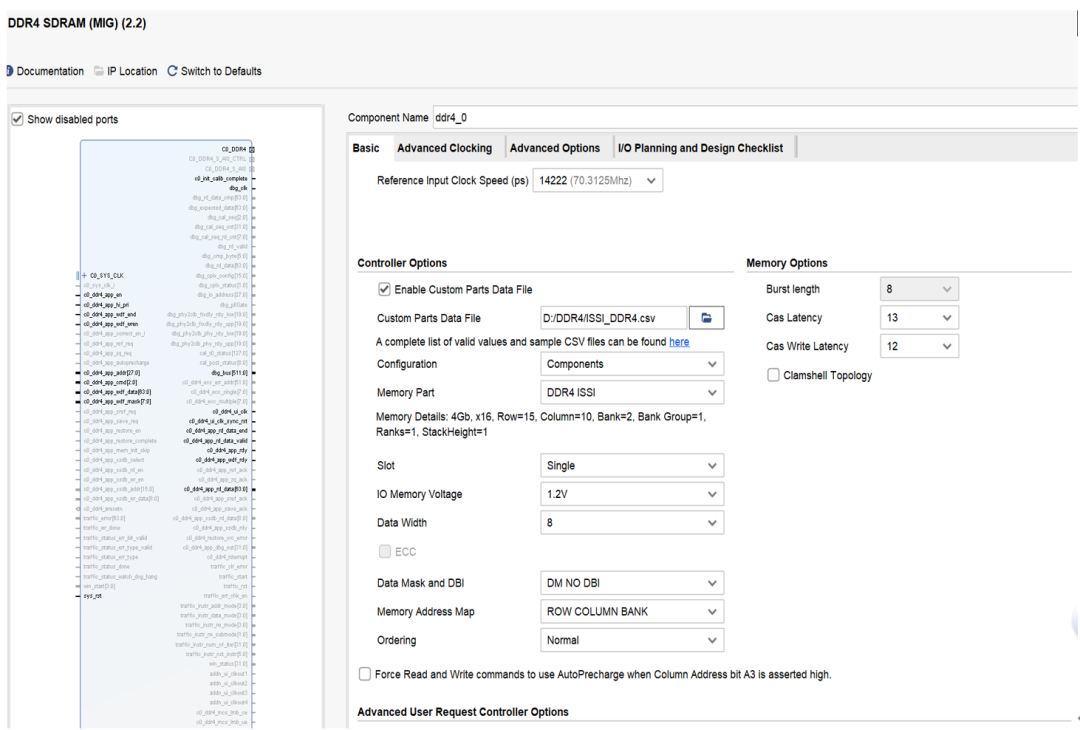1080x730 pixels.
Task: Enable the Clamshell Topology checkbox
Action: (x=773, y=375)
